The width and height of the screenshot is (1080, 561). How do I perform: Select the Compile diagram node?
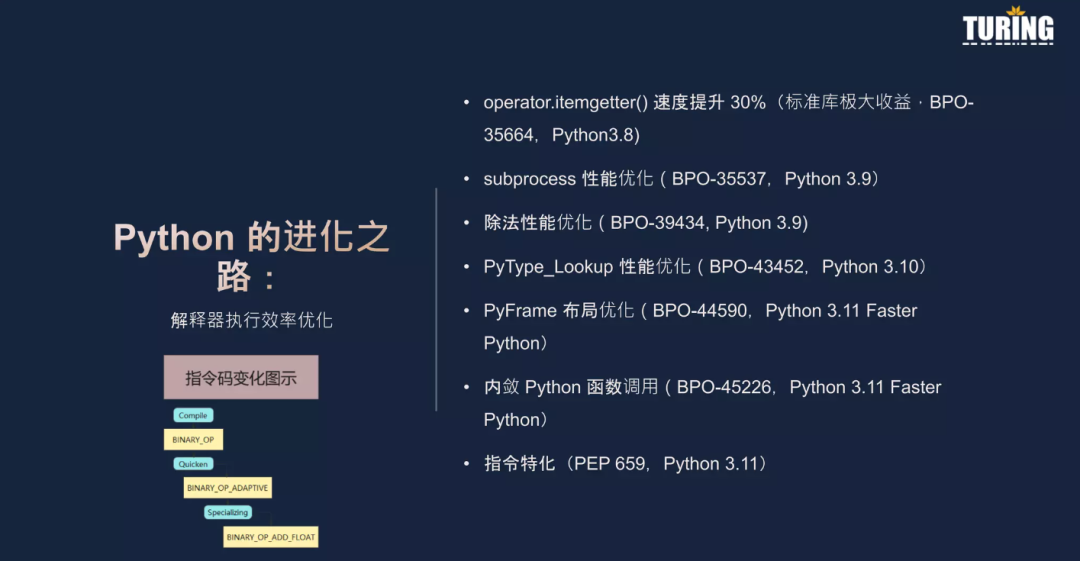(x=193, y=416)
